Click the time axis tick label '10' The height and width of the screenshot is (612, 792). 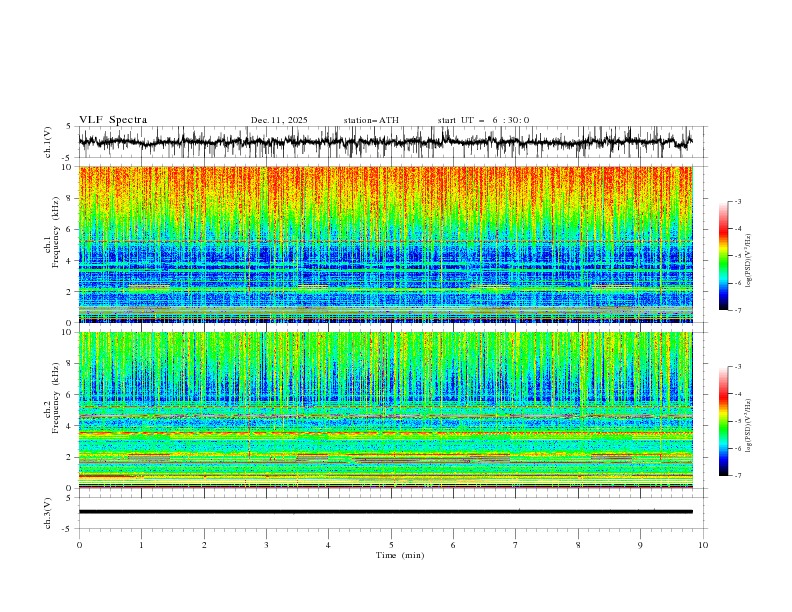click(703, 545)
